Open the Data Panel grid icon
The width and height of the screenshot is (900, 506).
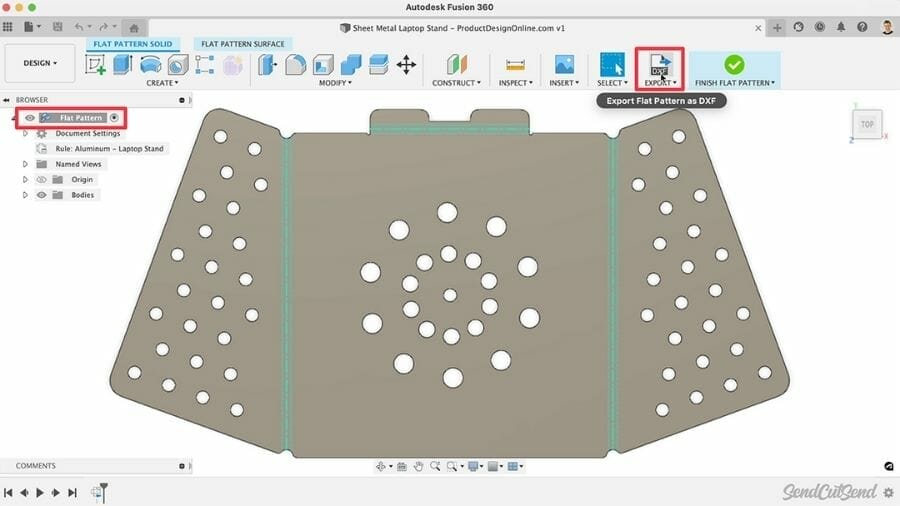(7, 26)
